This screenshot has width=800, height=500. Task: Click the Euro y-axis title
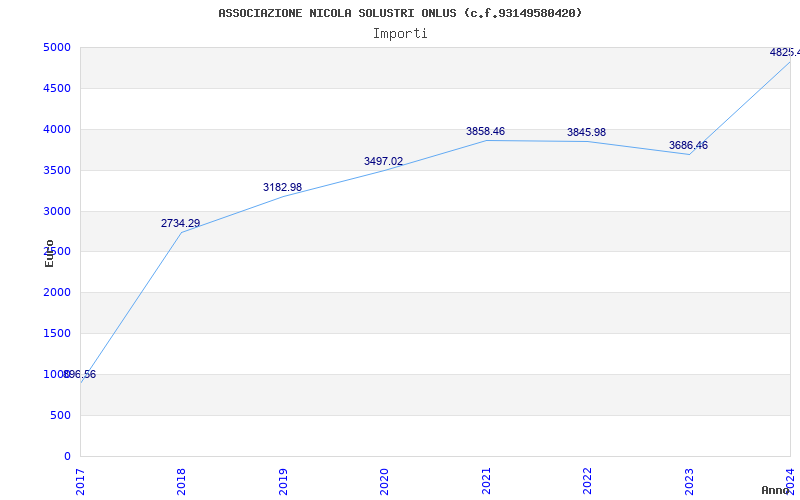point(49,253)
